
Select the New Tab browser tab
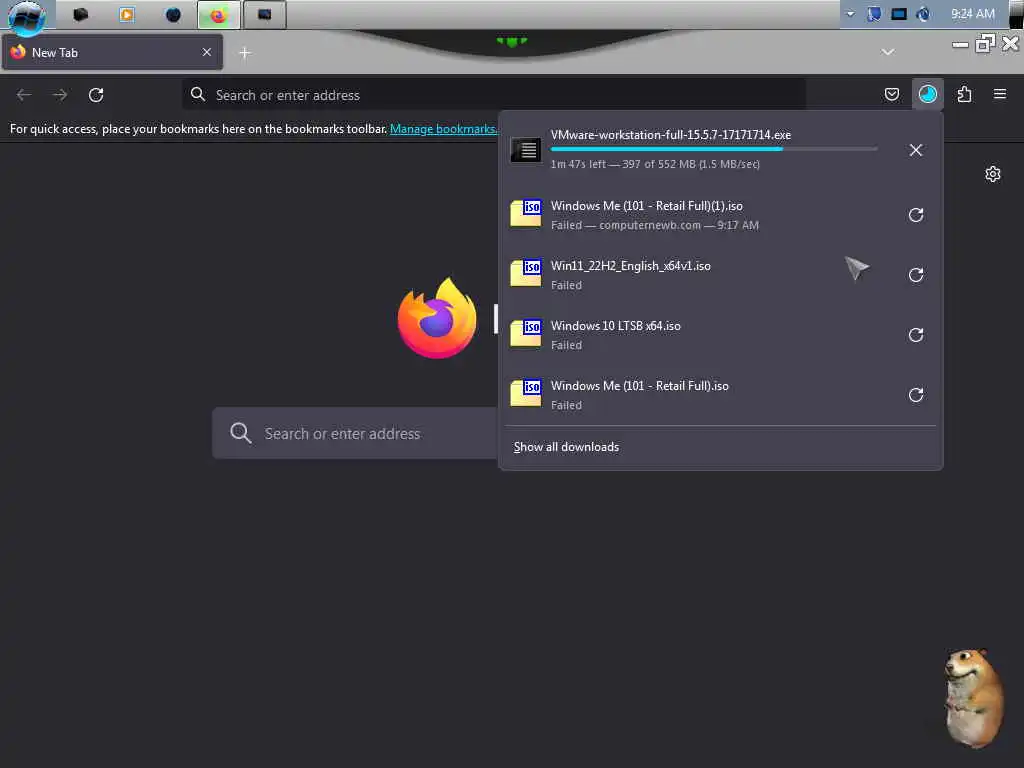pyautogui.click(x=112, y=52)
